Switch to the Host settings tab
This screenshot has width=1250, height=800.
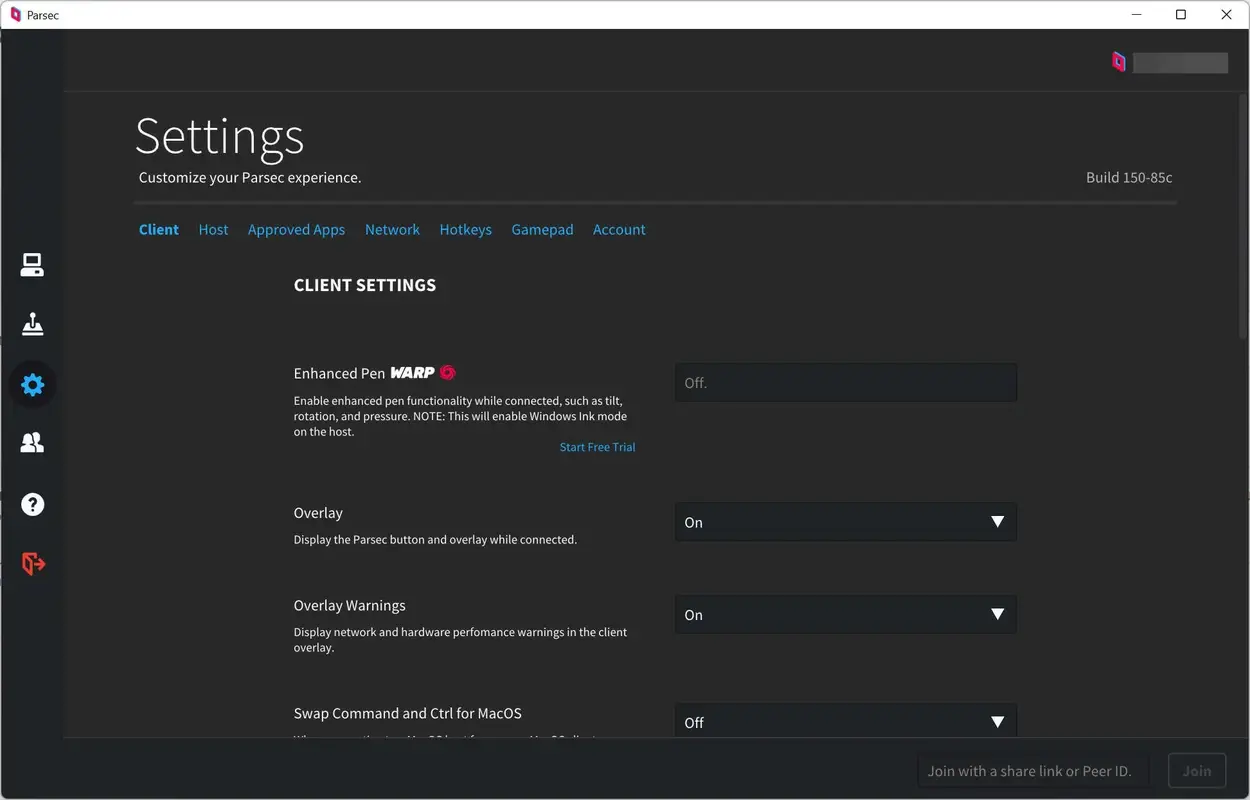point(213,229)
